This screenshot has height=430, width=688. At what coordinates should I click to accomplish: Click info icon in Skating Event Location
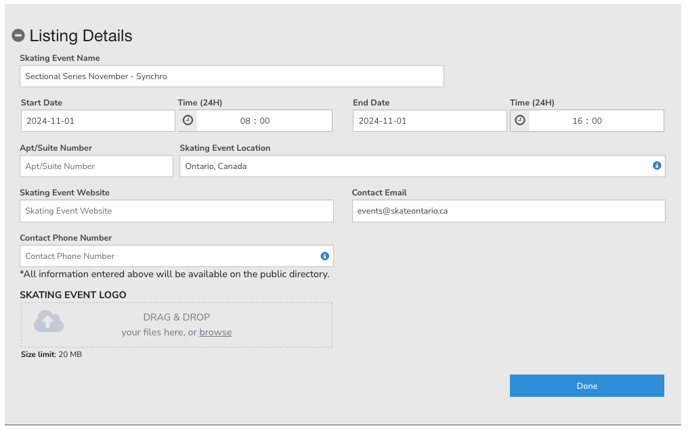click(x=657, y=166)
